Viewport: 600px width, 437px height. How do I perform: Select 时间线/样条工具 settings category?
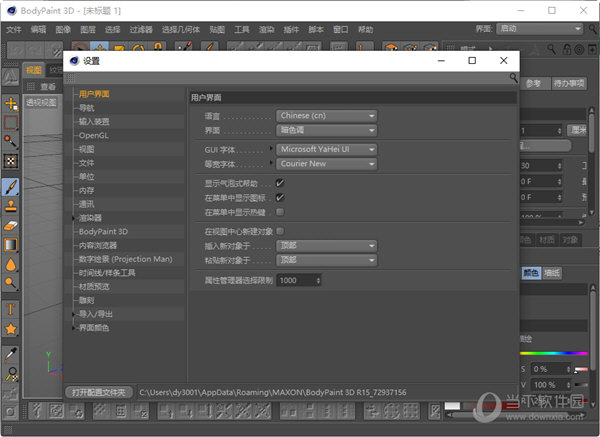[x=107, y=273]
